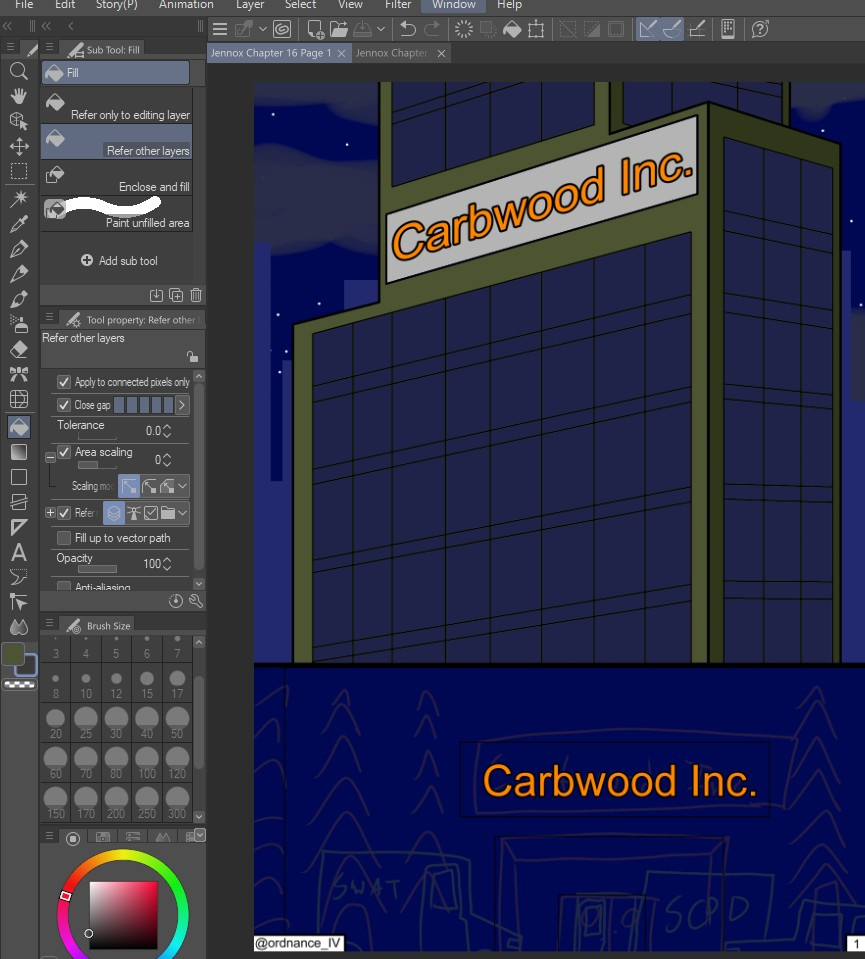This screenshot has width=865, height=959.
Task: Select the olive main color swatch
Action: (14, 655)
